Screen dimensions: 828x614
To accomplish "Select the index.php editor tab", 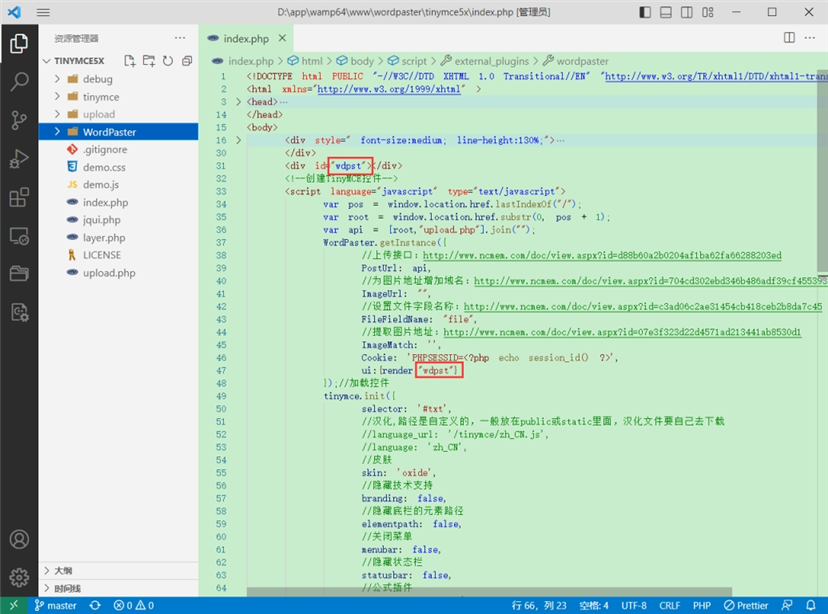I will (x=246, y=38).
